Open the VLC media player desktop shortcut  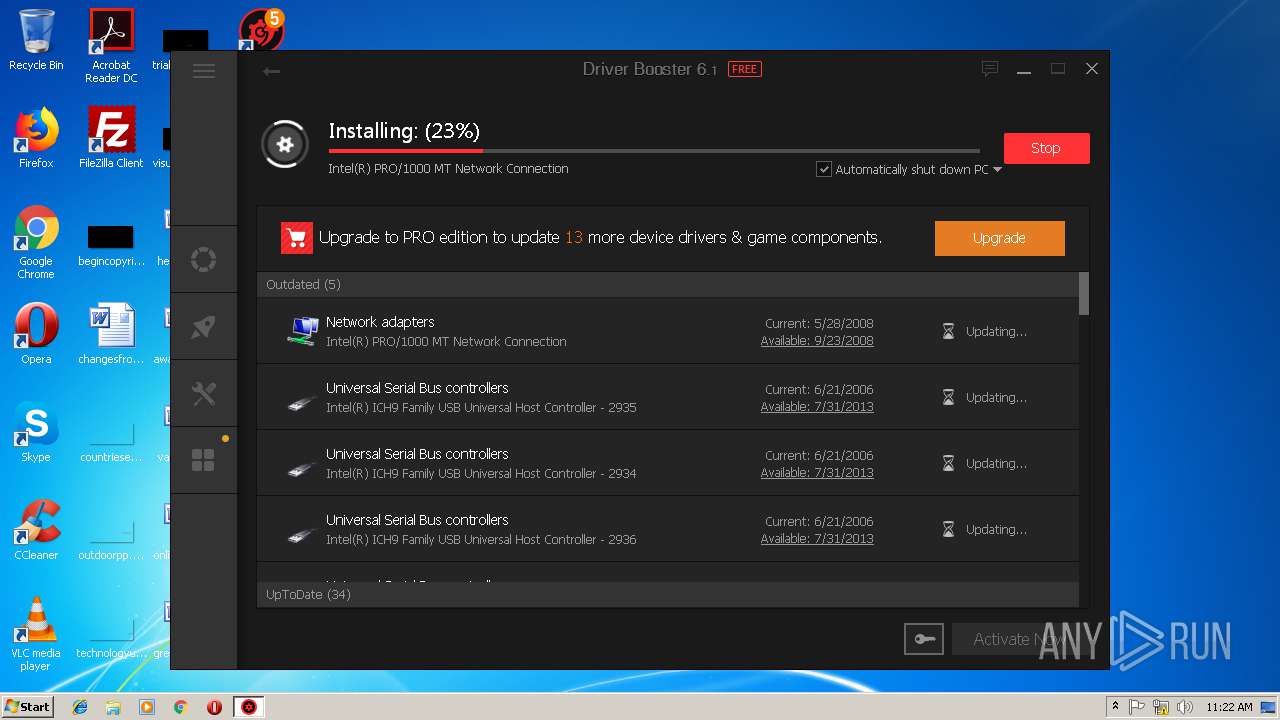click(36, 634)
